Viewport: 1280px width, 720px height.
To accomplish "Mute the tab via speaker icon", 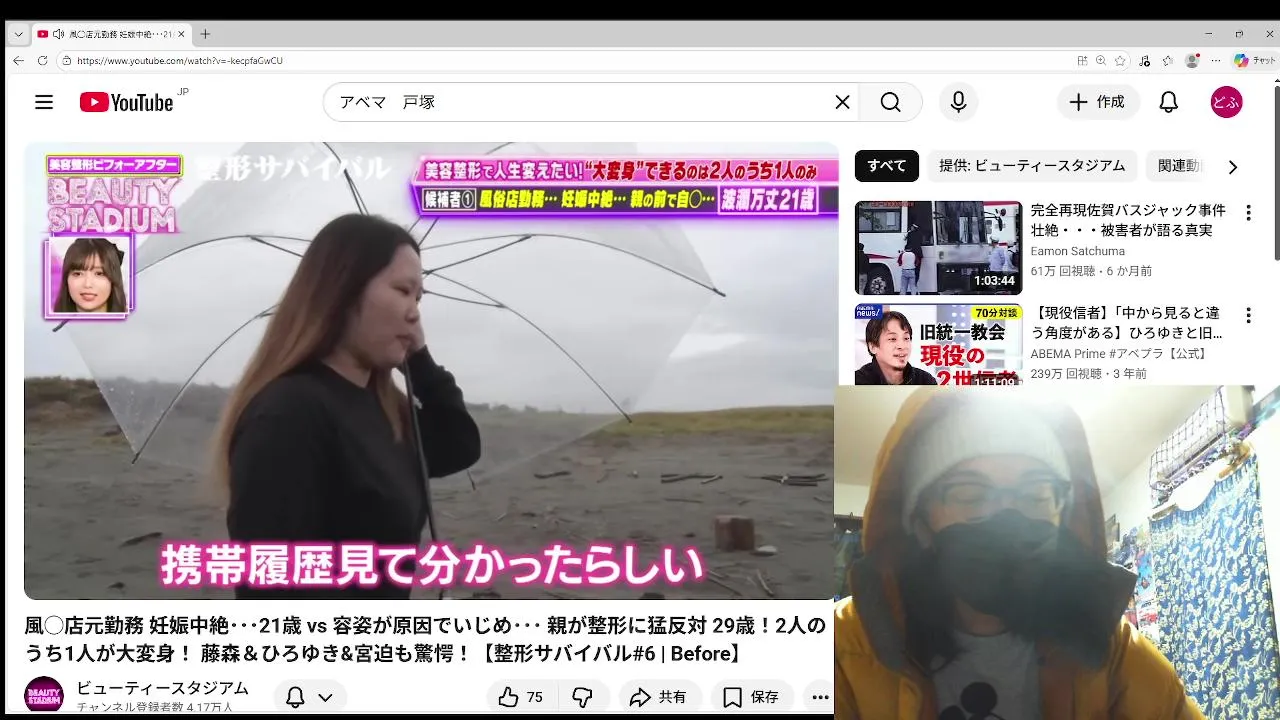I will pyautogui.click(x=58, y=34).
